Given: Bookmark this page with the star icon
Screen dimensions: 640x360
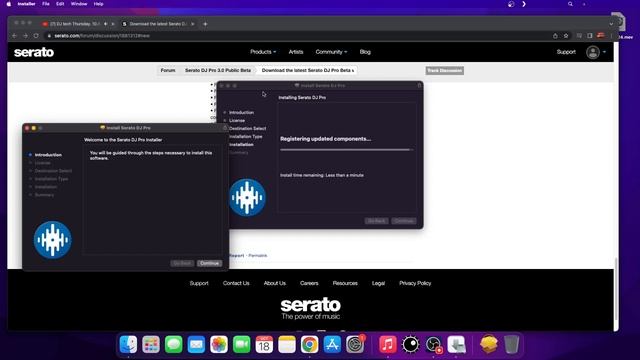Looking at the screenshot, I should click(x=566, y=36).
